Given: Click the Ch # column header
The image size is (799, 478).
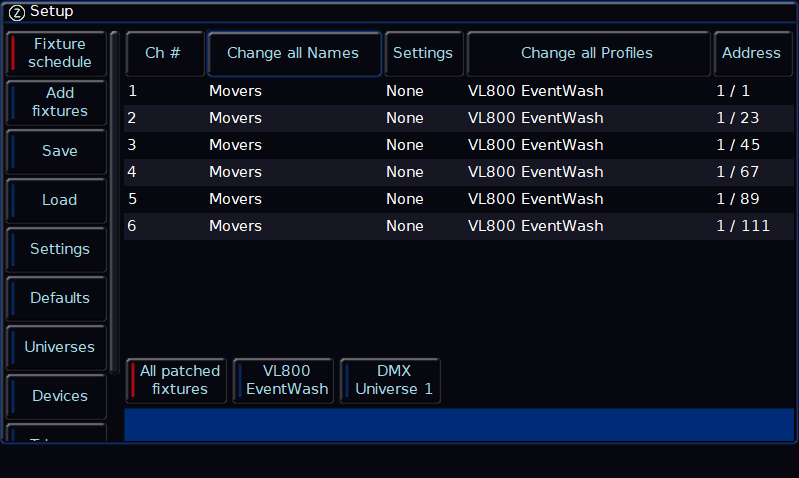Looking at the screenshot, I should [165, 54].
